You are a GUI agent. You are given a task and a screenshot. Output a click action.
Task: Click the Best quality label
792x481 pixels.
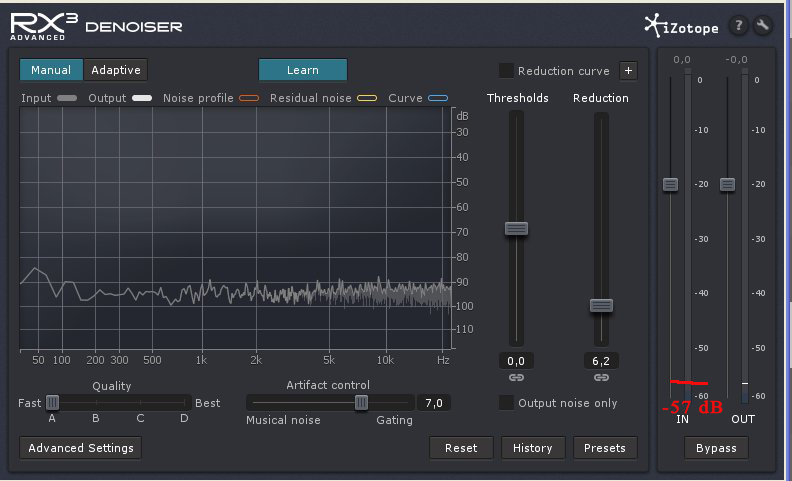[x=208, y=403]
